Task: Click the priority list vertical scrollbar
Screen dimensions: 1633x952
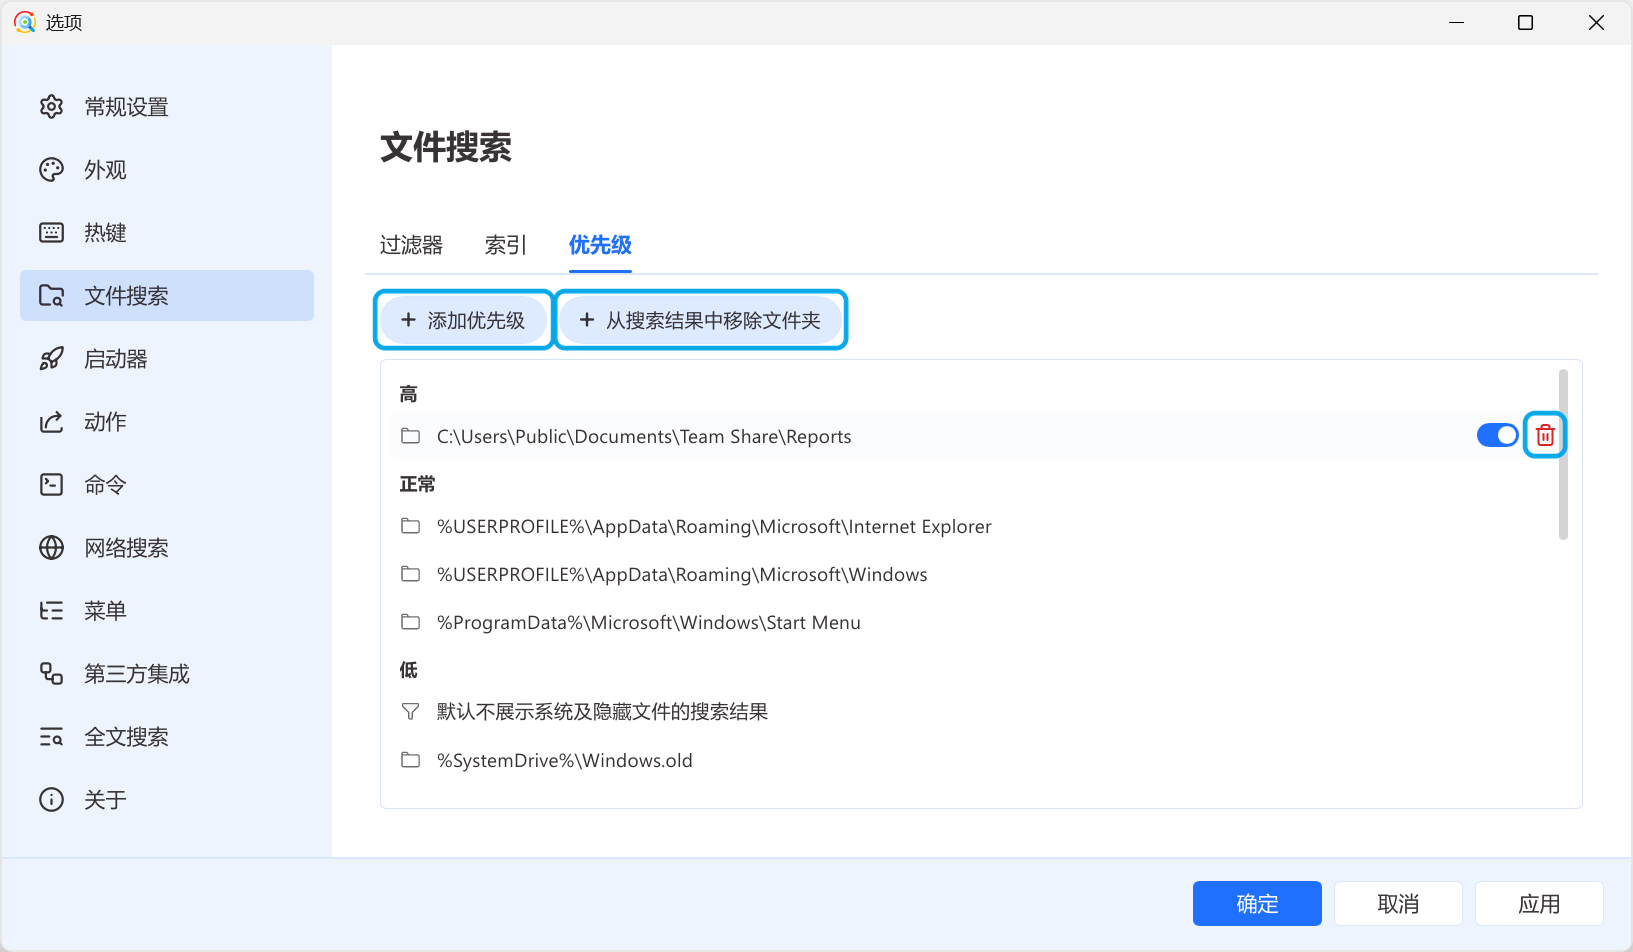Action: pos(1563,455)
